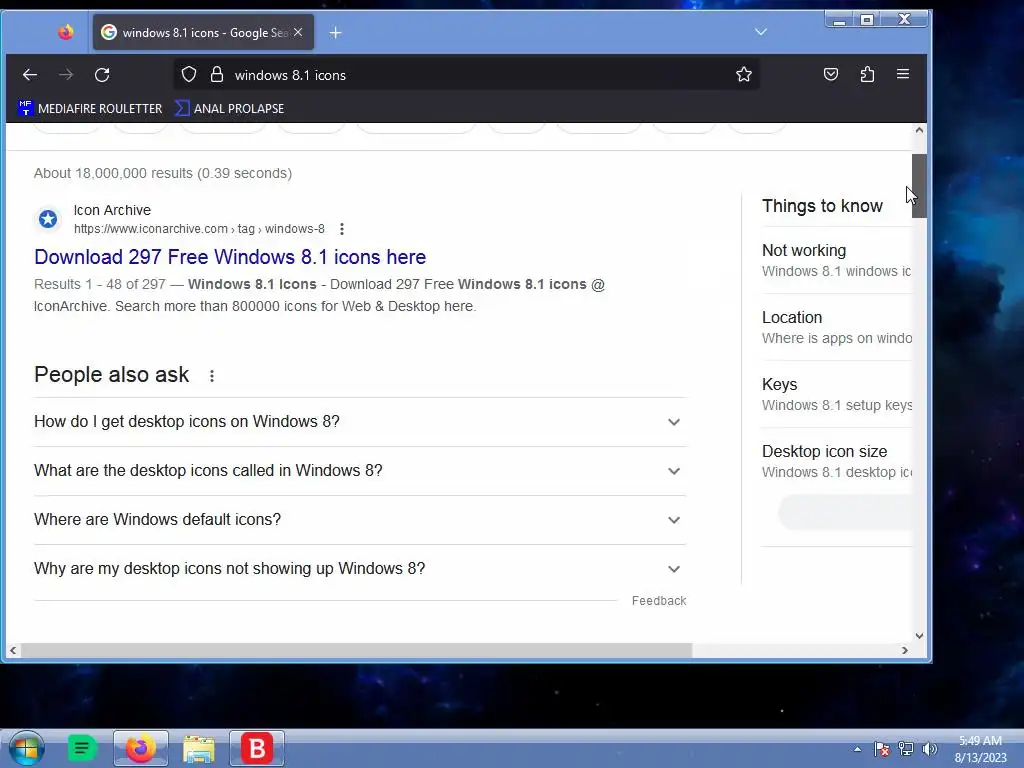The height and width of the screenshot is (768, 1024).
Task: Open People also ask options menu
Action: [212, 376]
